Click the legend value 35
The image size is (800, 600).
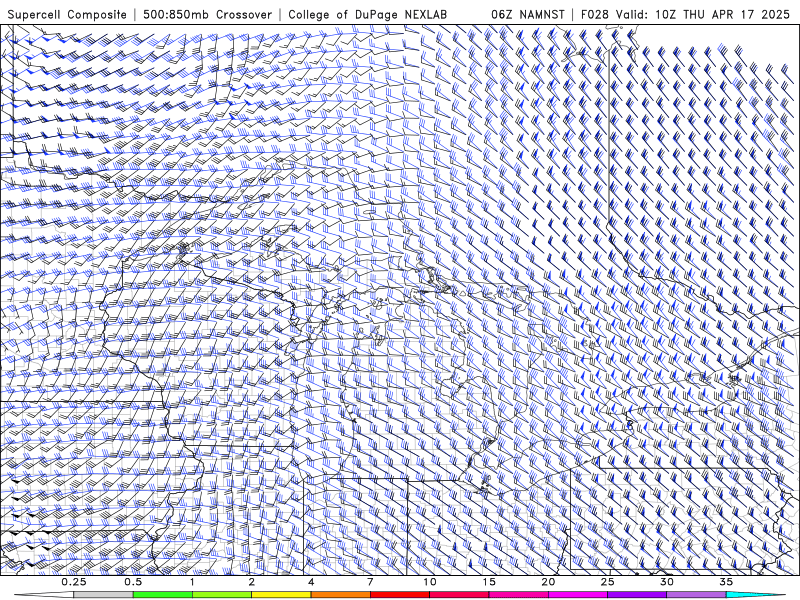click(726, 582)
